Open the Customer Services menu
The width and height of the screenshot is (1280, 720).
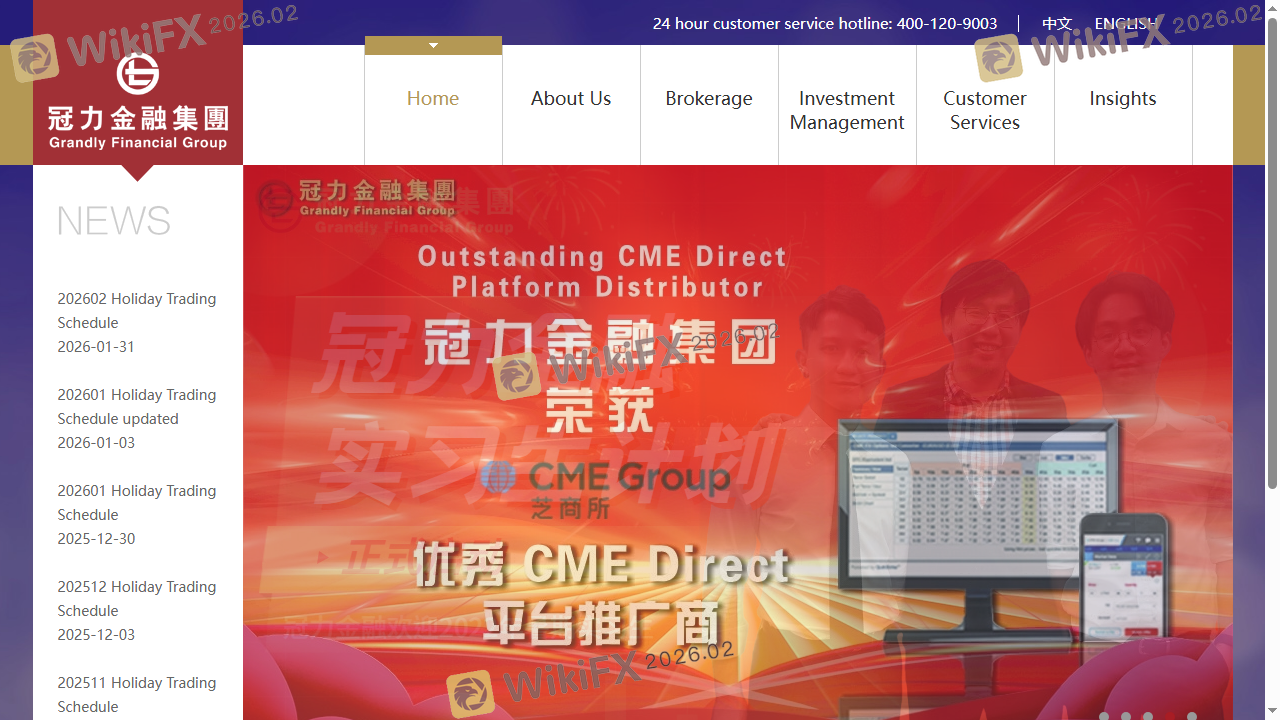pos(985,110)
